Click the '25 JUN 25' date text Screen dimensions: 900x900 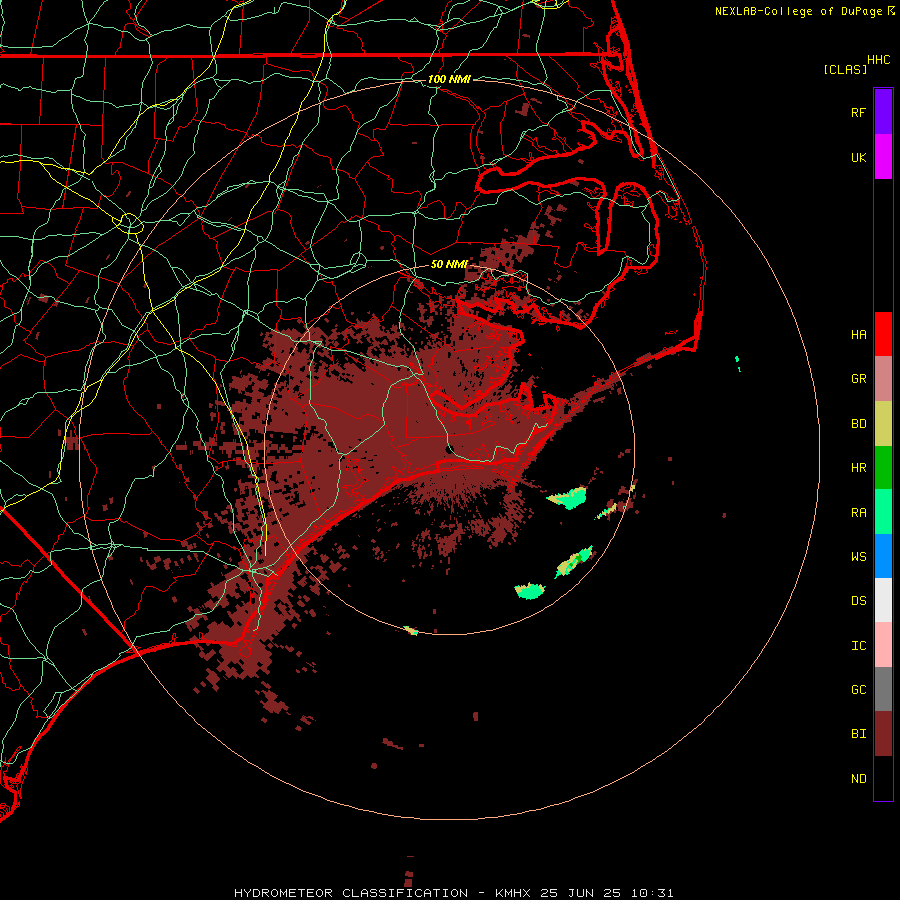pyautogui.click(x=581, y=893)
